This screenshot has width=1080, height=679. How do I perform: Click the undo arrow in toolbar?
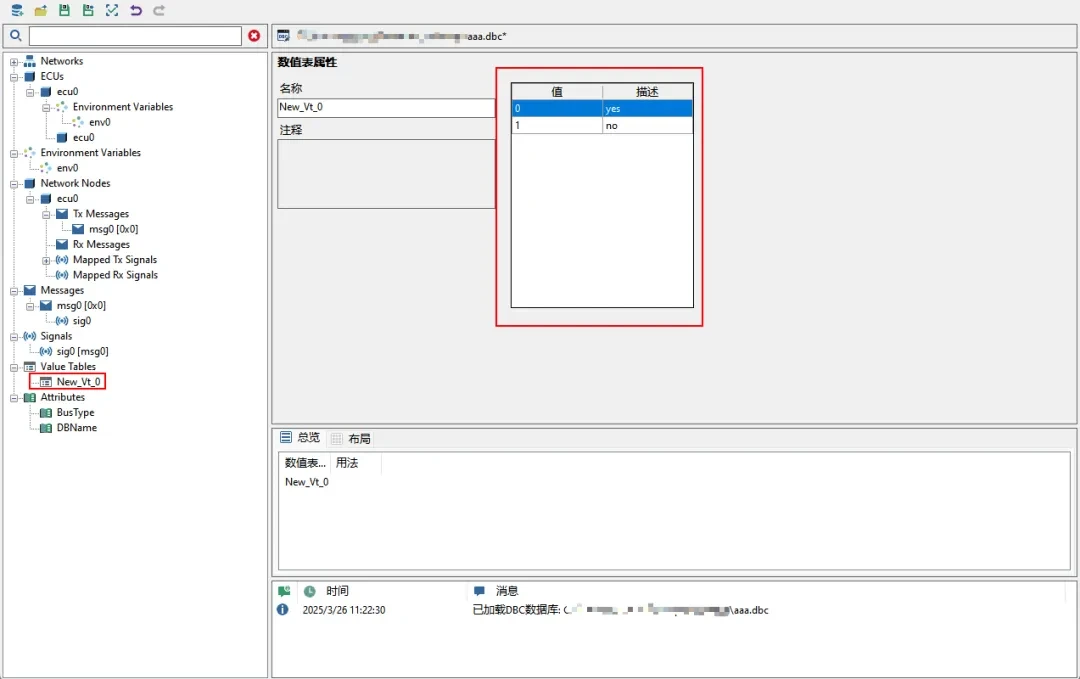click(x=136, y=10)
